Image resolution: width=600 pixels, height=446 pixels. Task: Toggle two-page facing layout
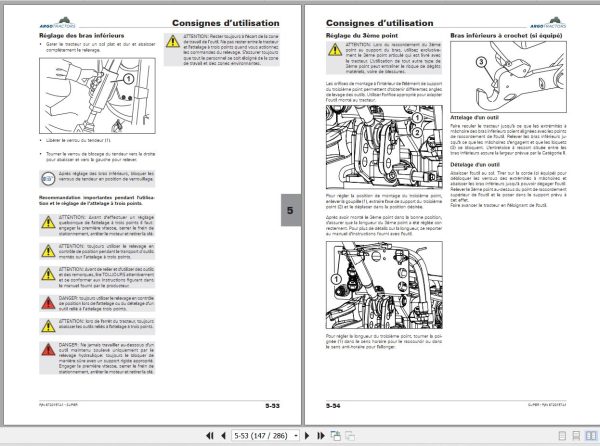pyautogui.click(x=591, y=436)
